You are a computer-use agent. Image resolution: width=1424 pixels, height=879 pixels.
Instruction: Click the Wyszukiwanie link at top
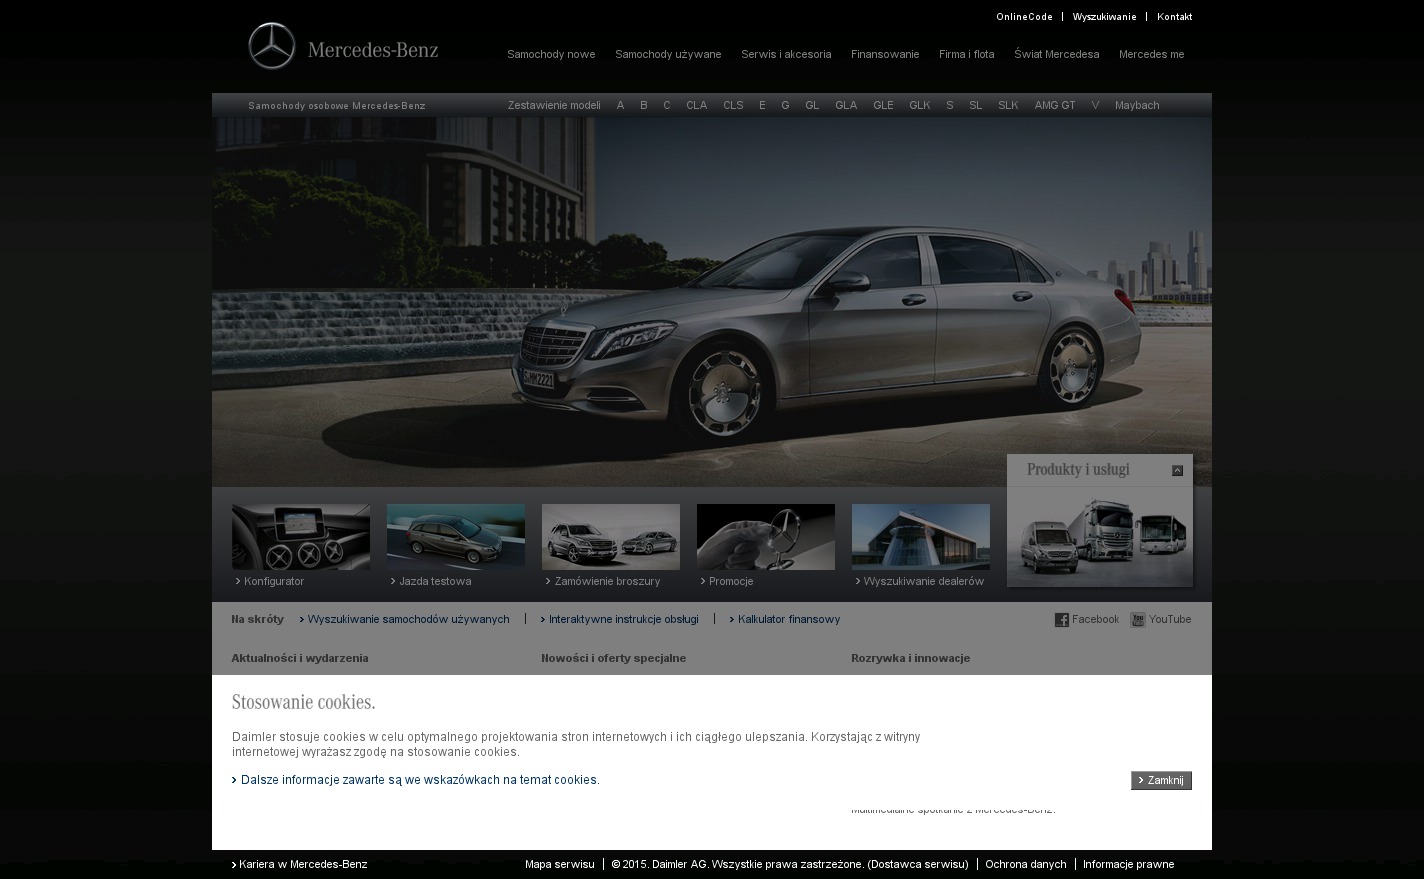(x=1104, y=17)
